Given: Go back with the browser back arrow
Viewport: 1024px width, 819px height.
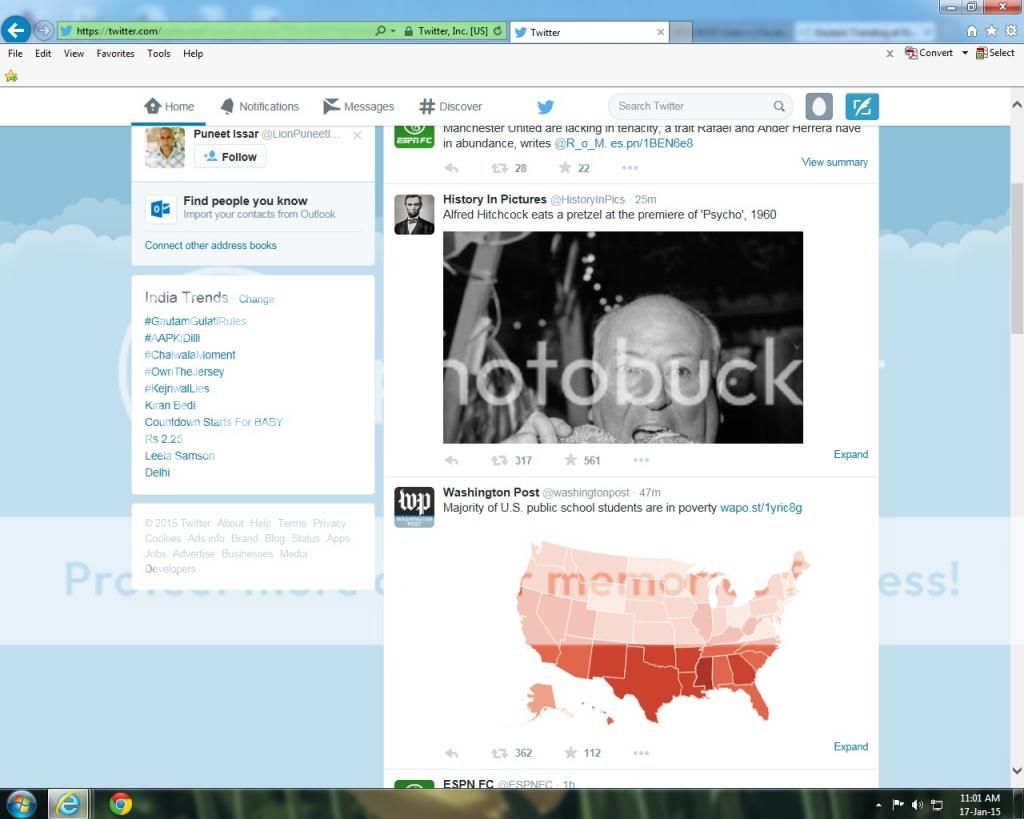Looking at the screenshot, I should click(x=16, y=30).
